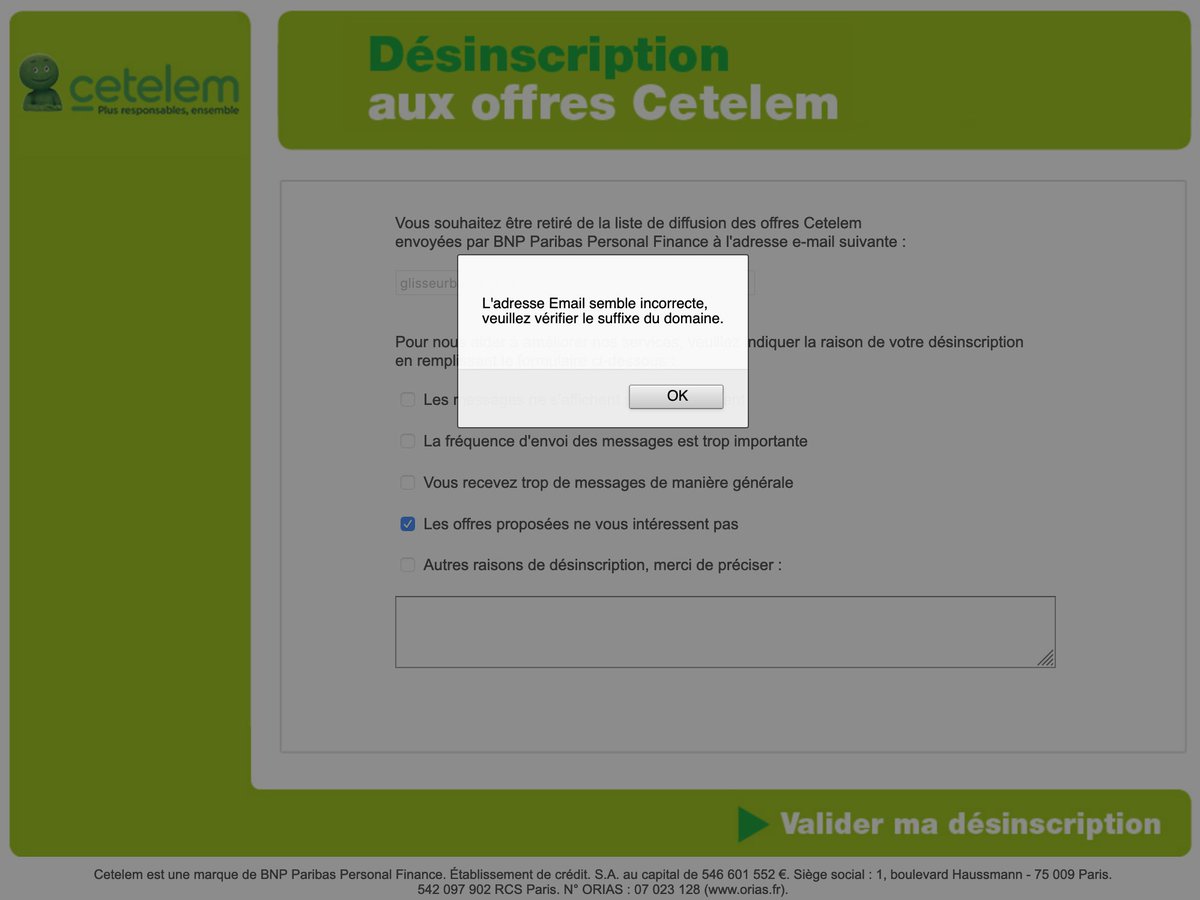
Task: Click green arrow beside Valider ma désinscription
Action: (753, 824)
